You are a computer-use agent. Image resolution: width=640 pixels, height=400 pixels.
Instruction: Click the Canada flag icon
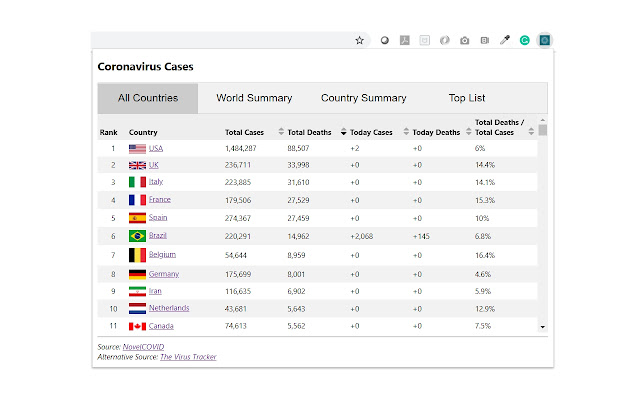(138, 326)
